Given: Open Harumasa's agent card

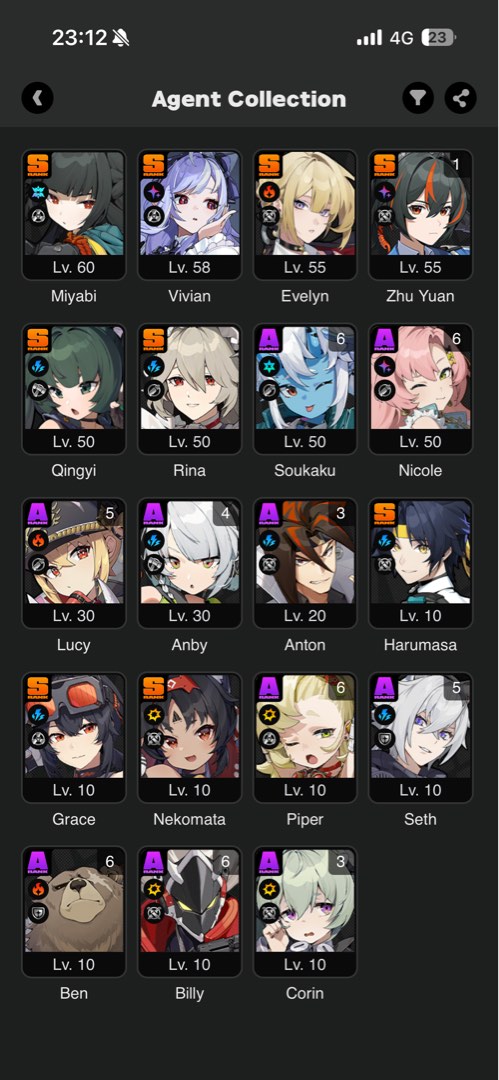Looking at the screenshot, I should [420, 563].
